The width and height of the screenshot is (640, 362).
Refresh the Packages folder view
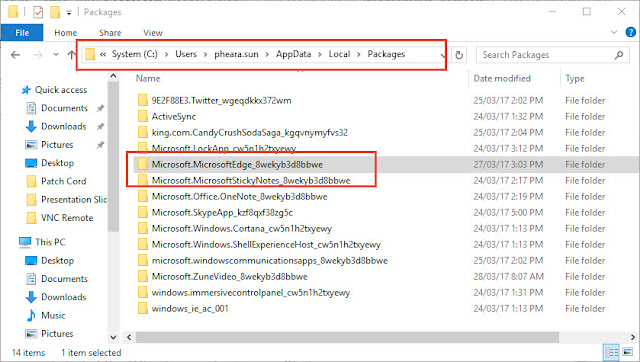tap(459, 55)
